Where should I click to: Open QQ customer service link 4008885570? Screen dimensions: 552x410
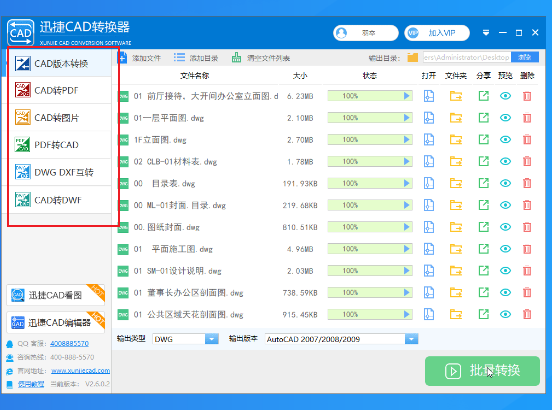69,343
